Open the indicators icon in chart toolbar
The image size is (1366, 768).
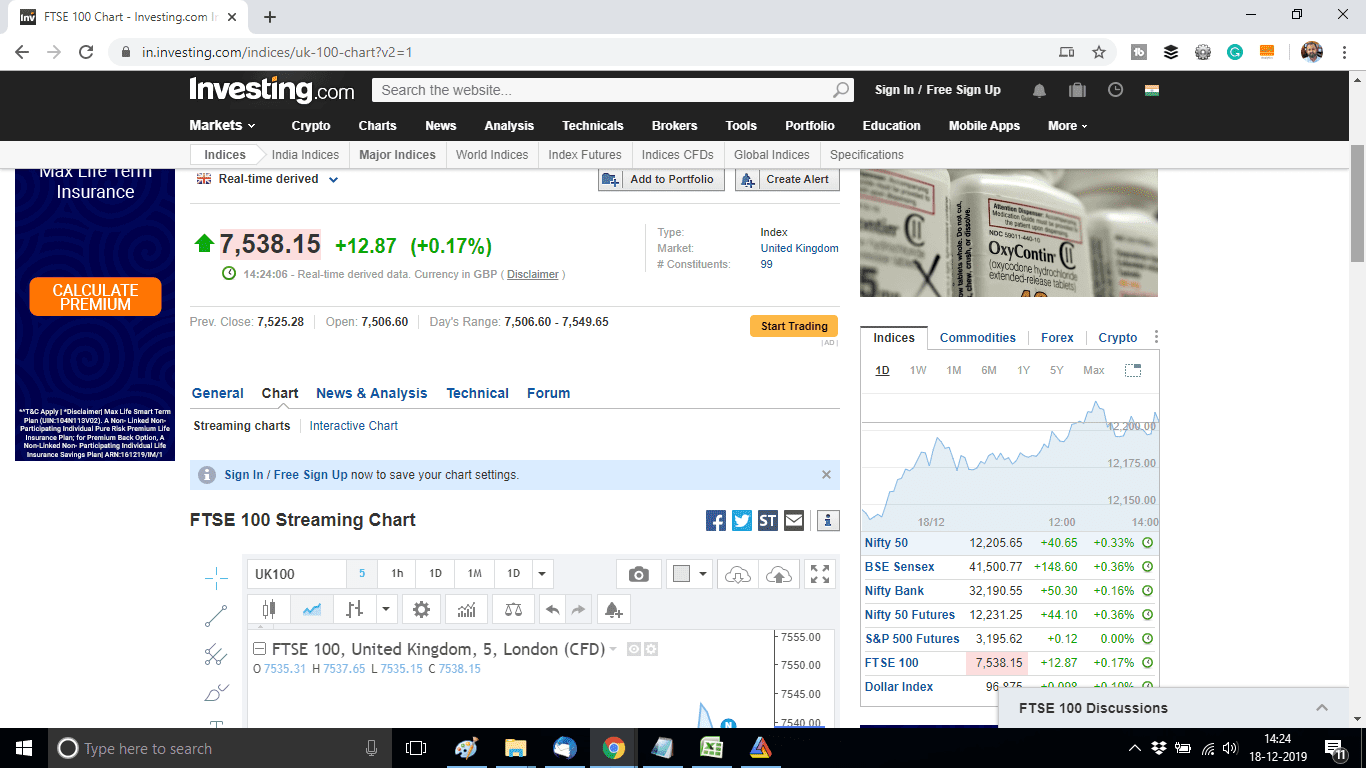pyautogui.click(x=467, y=609)
